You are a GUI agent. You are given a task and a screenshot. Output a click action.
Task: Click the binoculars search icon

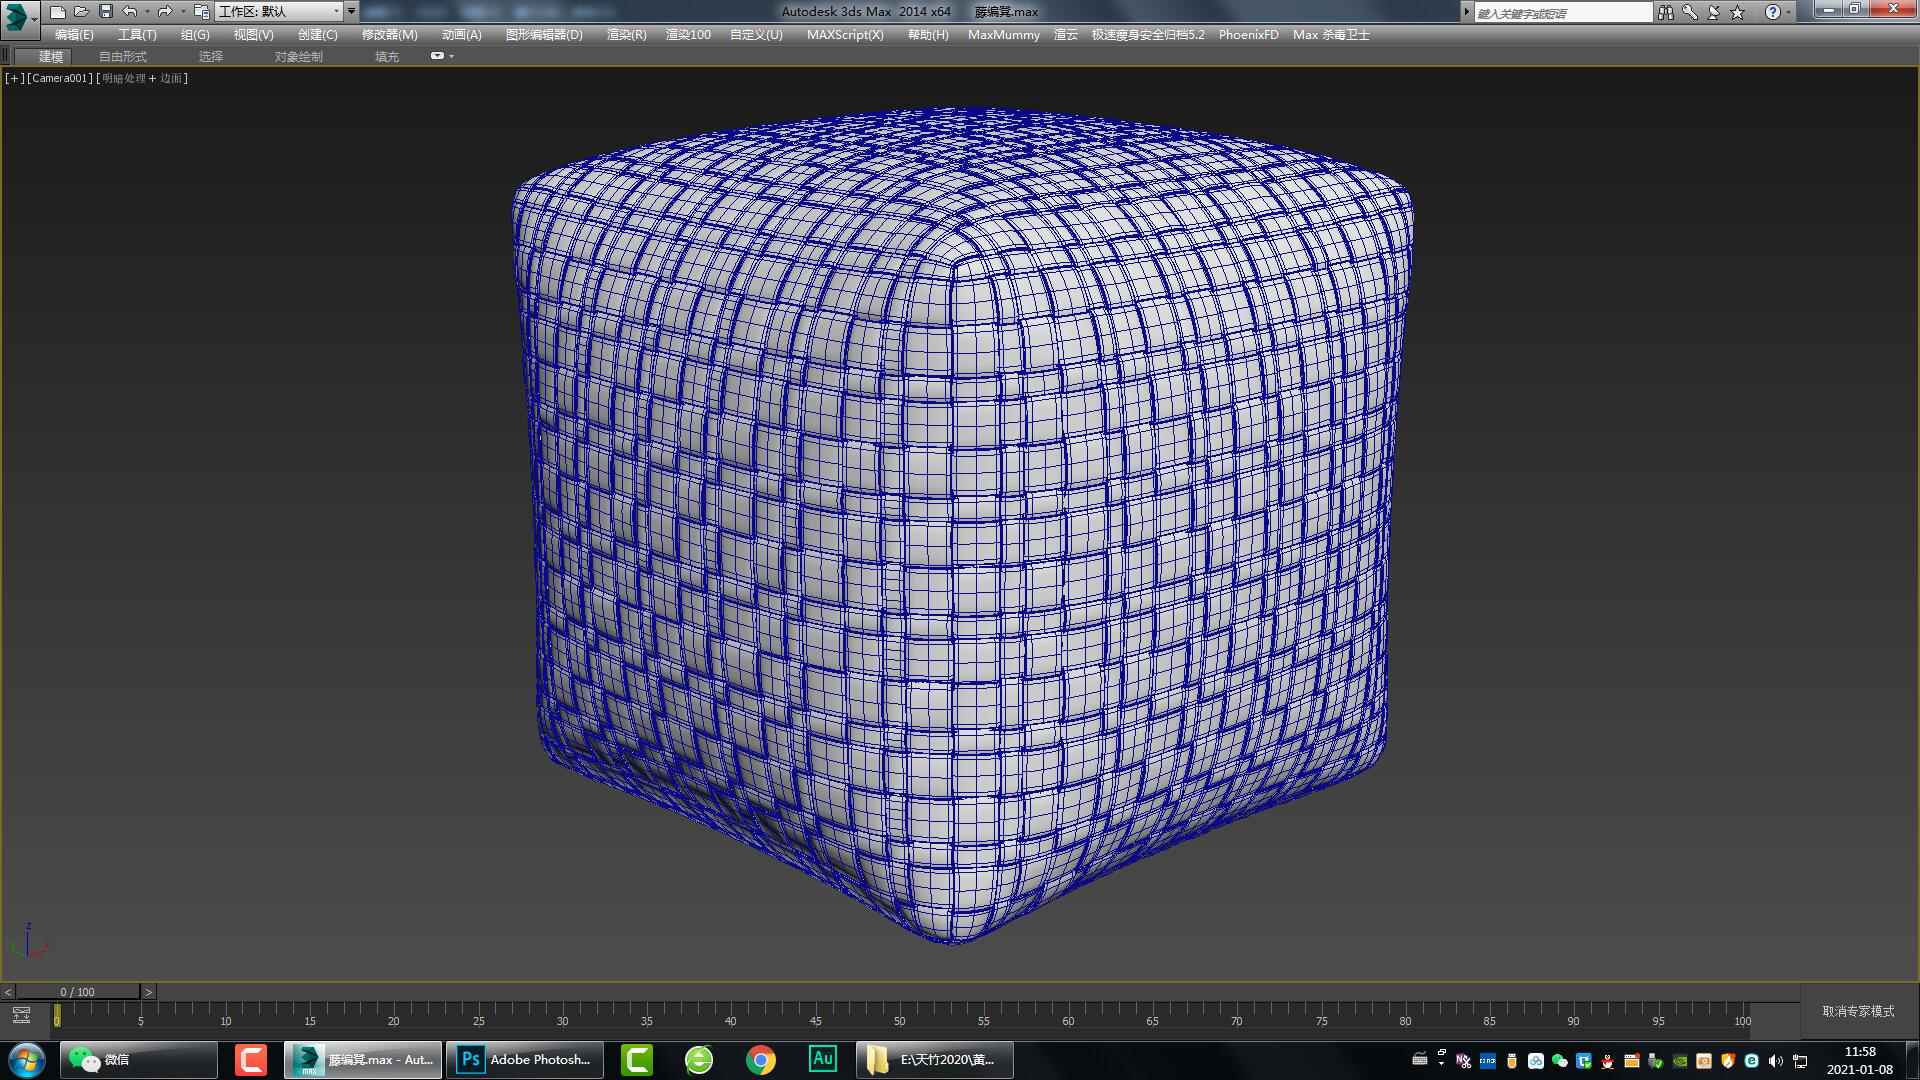(1665, 12)
